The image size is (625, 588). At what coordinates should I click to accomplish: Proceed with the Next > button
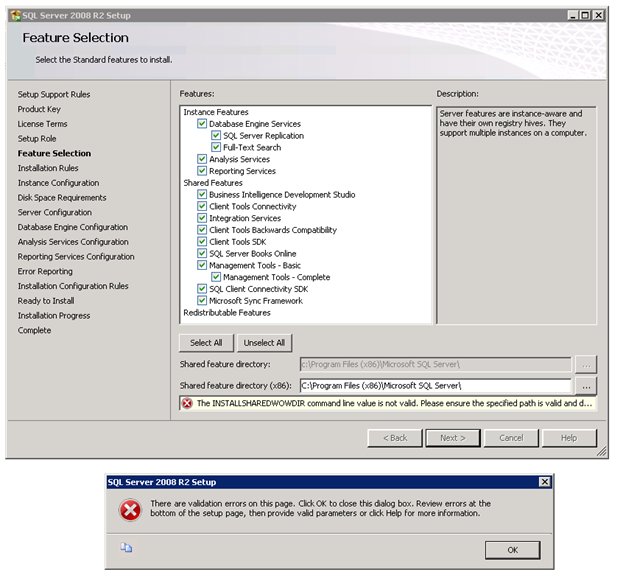(453, 438)
